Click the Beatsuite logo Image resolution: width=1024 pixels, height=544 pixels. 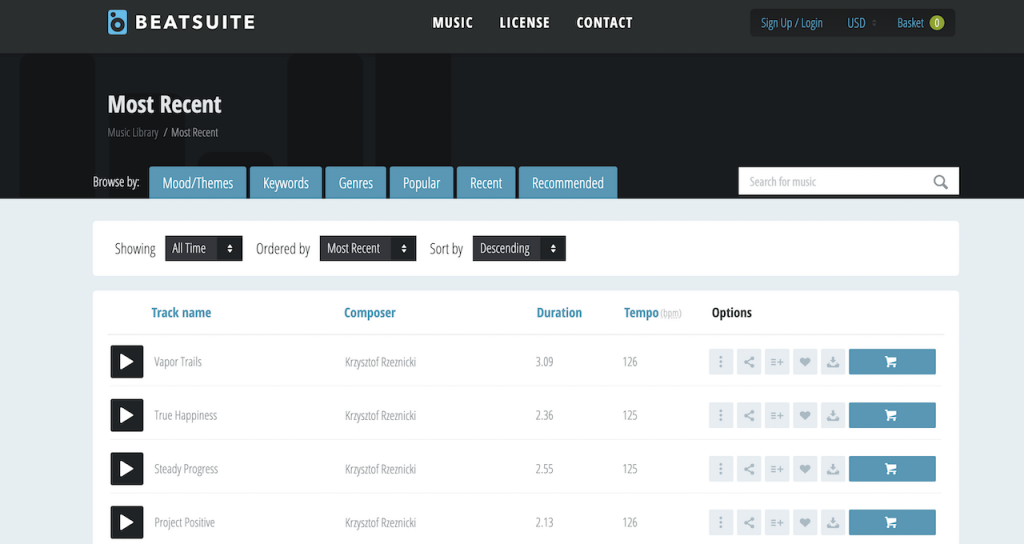(x=182, y=22)
